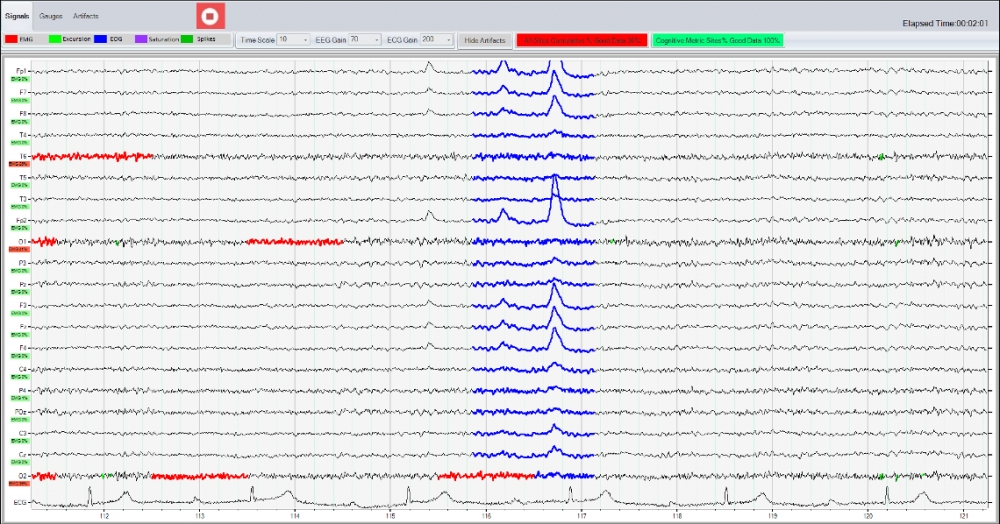Open the Time Scale dropdown

[x=294, y=39]
